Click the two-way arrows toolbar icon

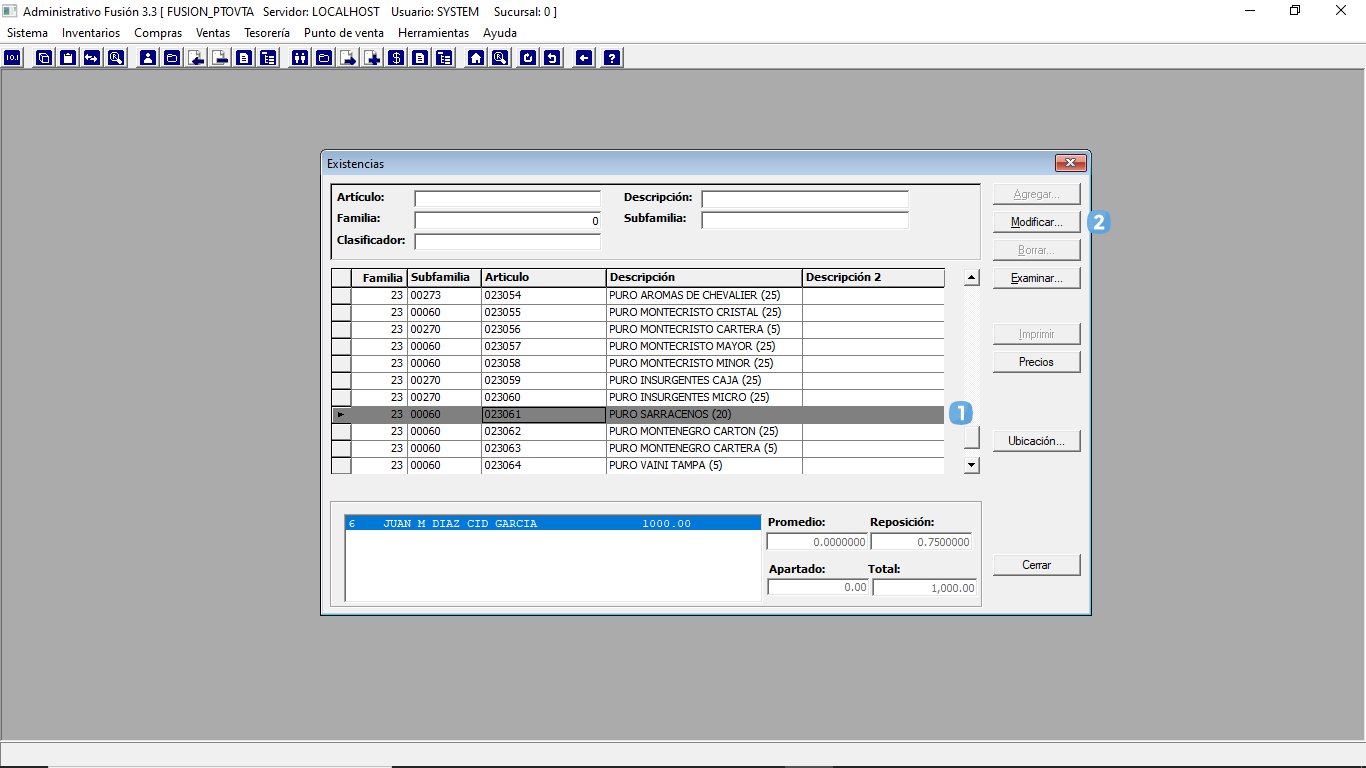[x=91, y=58]
